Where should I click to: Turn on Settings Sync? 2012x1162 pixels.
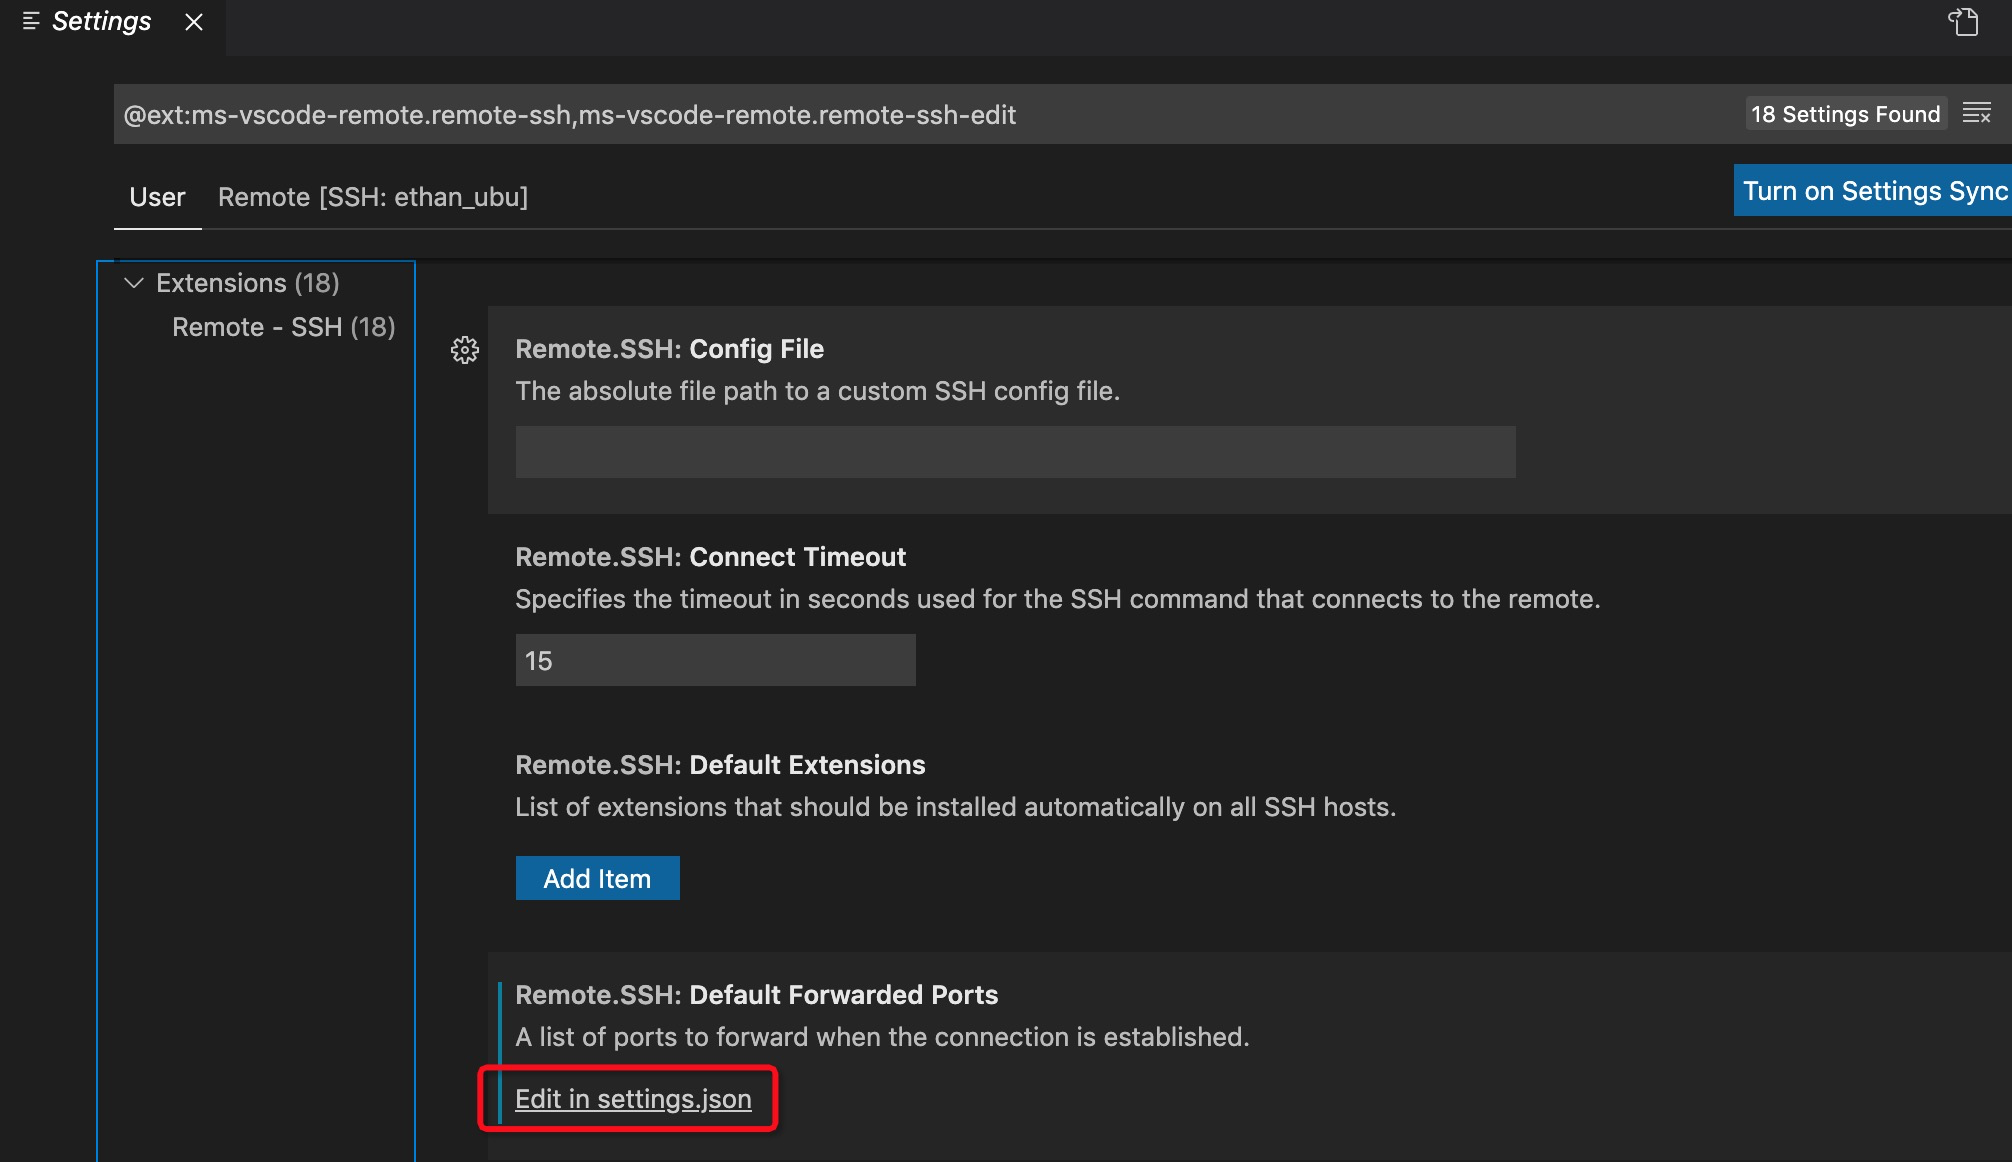(x=1873, y=190)
